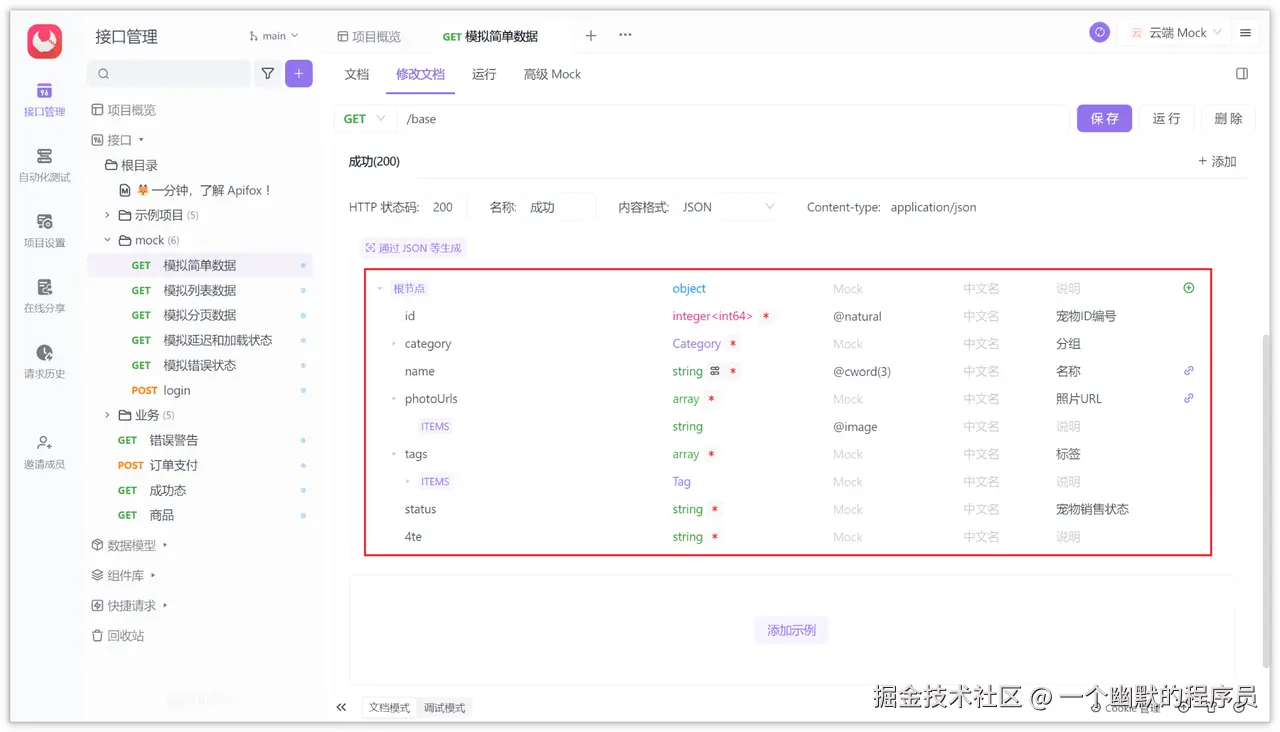Collapse the 根节点 schema node
This screenshot has width=1280, height=732.
click(x=380, y=289)
